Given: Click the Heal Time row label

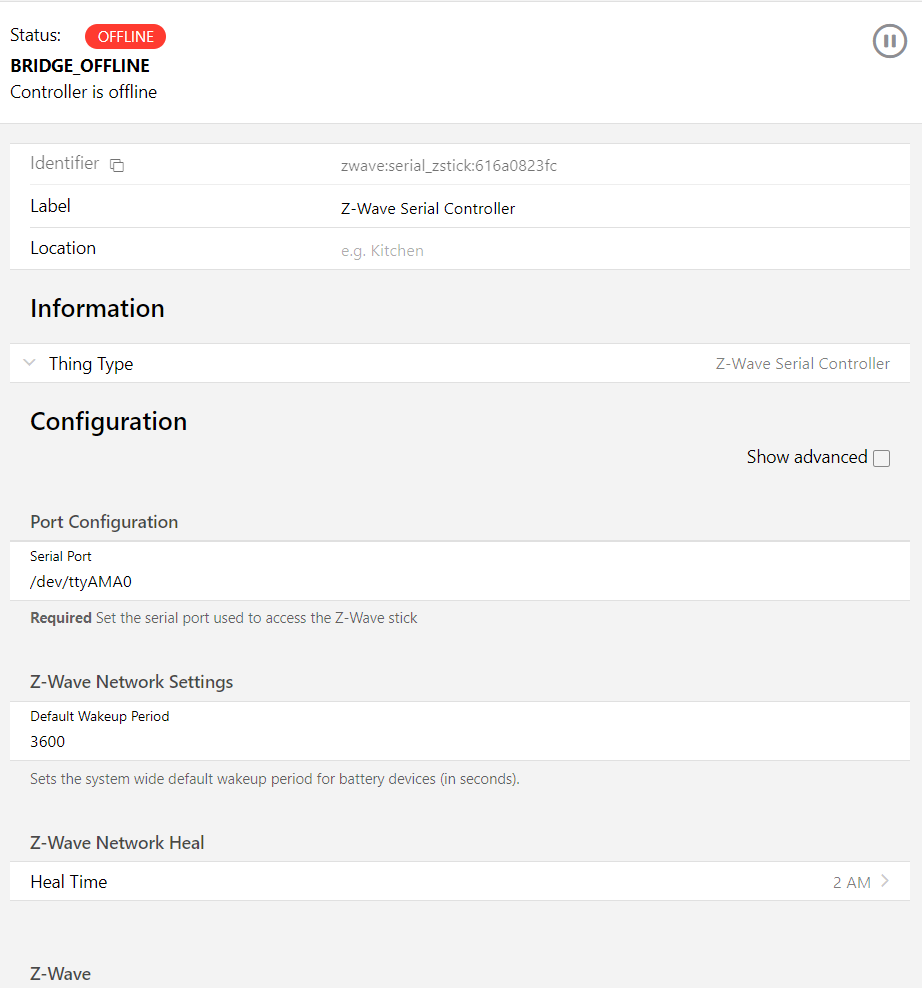Looking at the screenshot, I should [x=69, y=882].
